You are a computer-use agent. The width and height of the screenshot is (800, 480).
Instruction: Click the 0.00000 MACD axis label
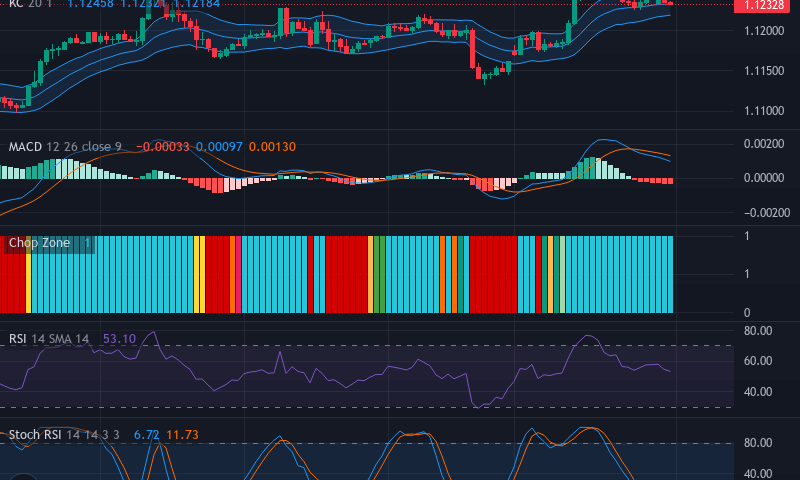pos(764,178)
